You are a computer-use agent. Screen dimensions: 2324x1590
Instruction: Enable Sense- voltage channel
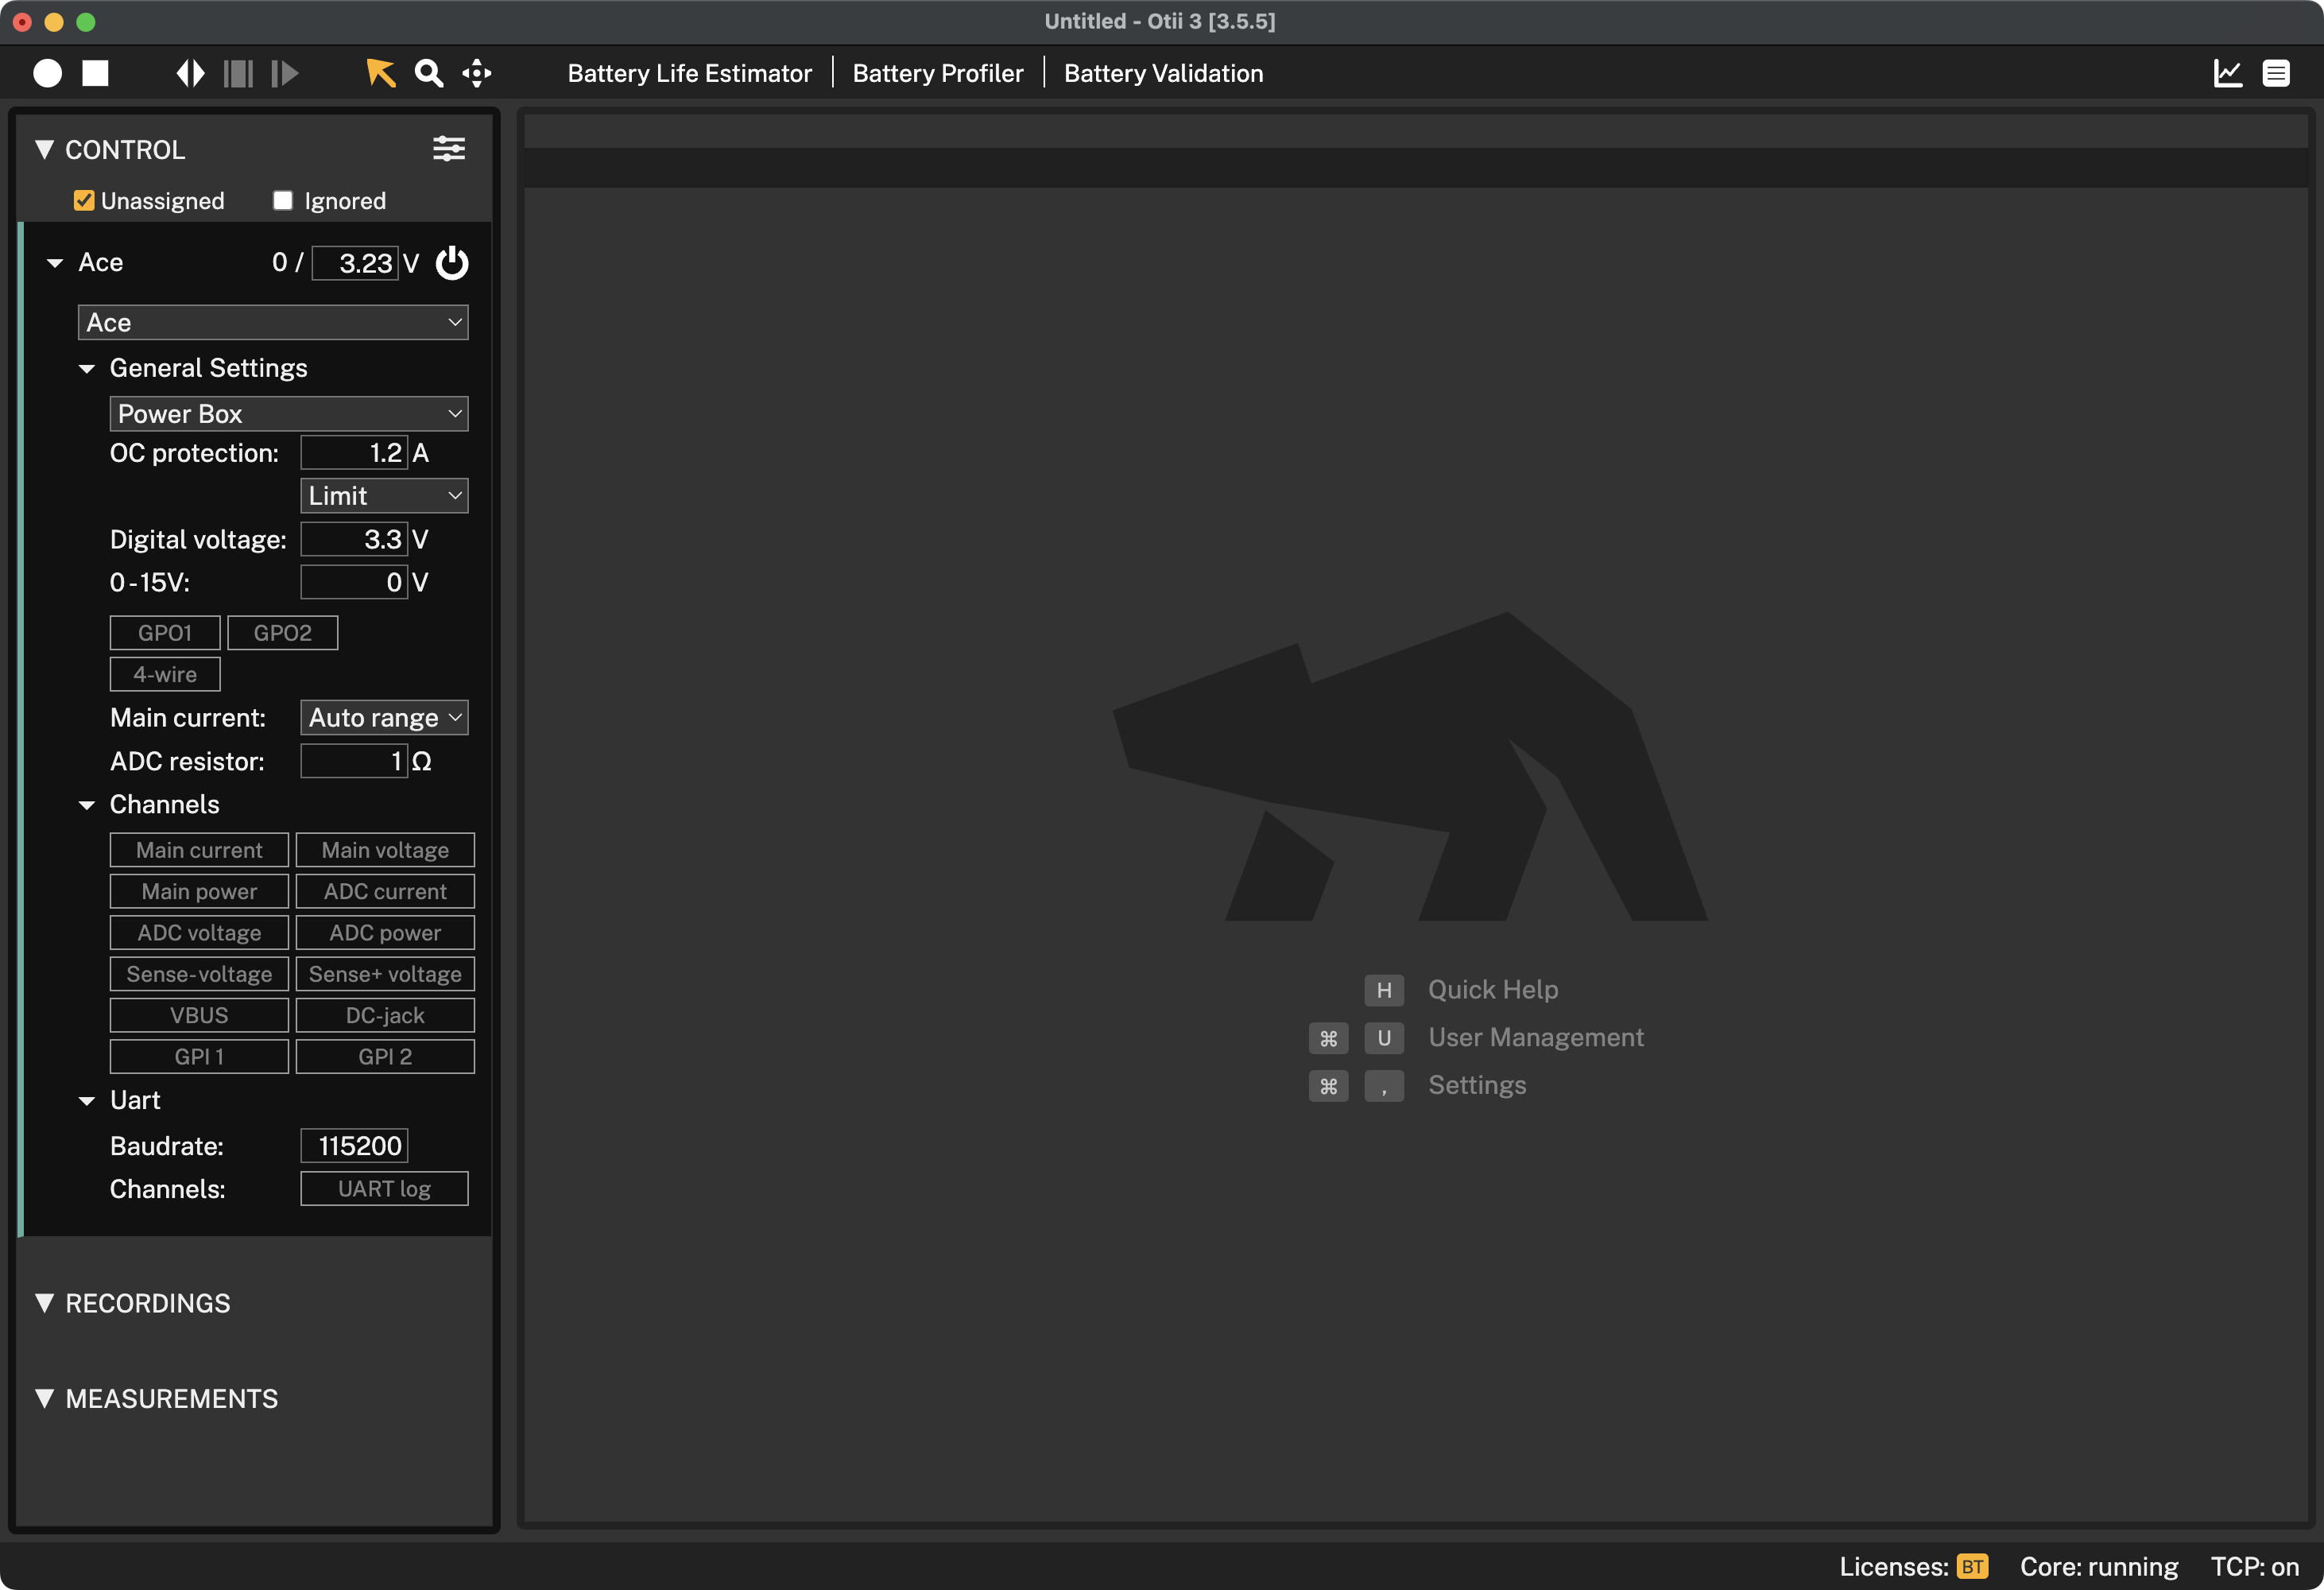pyautogui.click(x=199, y=974)
